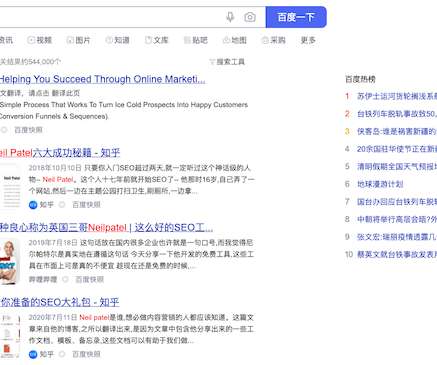Click the microphone voice search icon
Viewport: 437px width, 365px height.
click(230, 17)
